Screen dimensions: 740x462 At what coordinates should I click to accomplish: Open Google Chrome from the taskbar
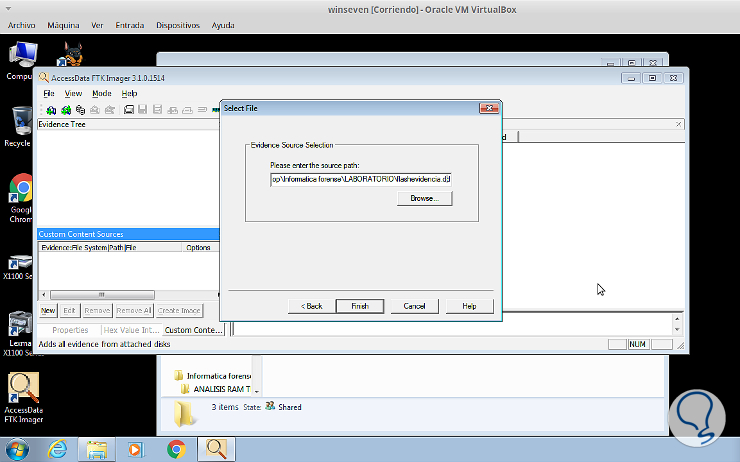pyautogui.click(x=176, y=449)
